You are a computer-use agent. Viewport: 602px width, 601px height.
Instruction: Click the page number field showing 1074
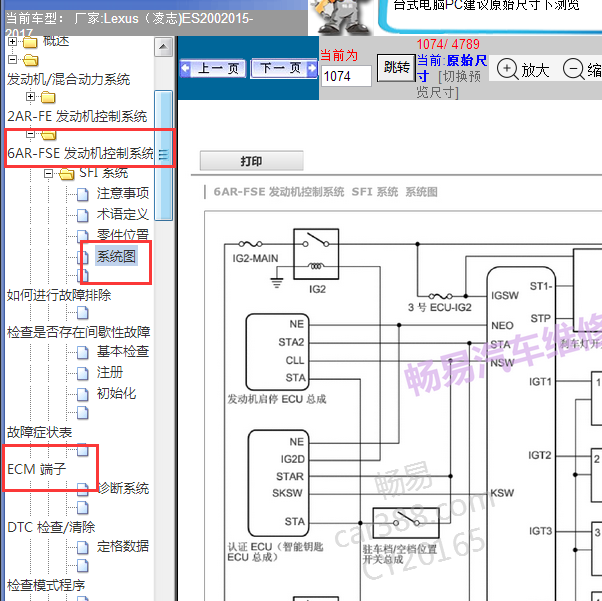pos(346,76)
